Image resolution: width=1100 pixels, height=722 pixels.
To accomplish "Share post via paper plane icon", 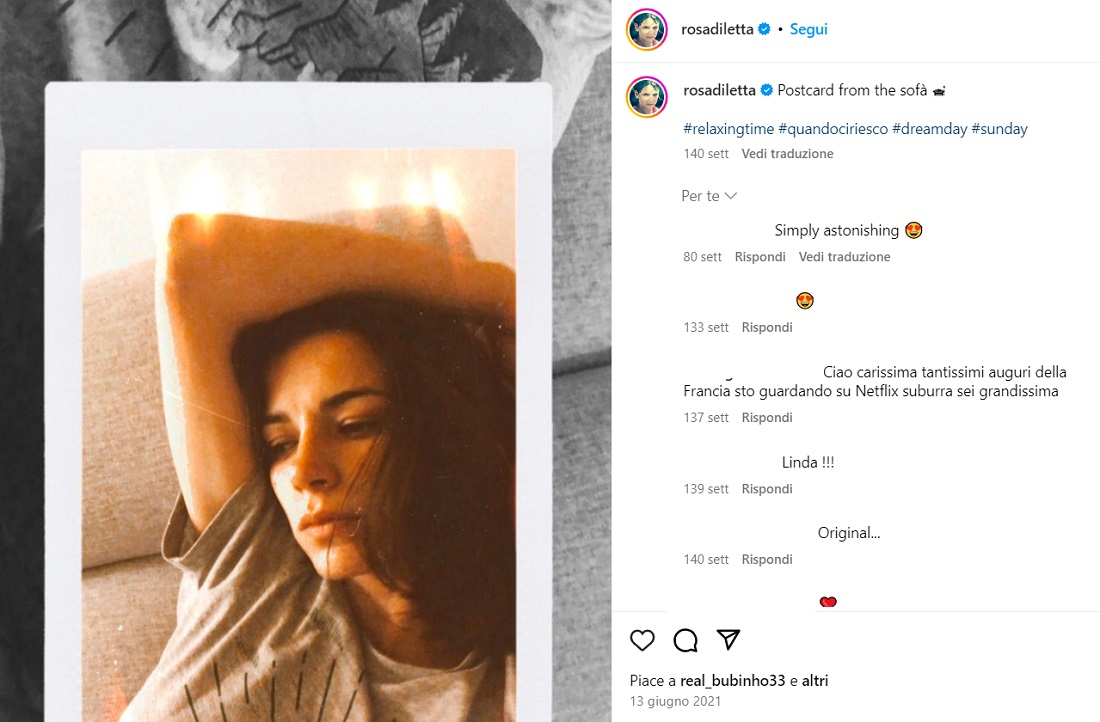I will (729, 640).
